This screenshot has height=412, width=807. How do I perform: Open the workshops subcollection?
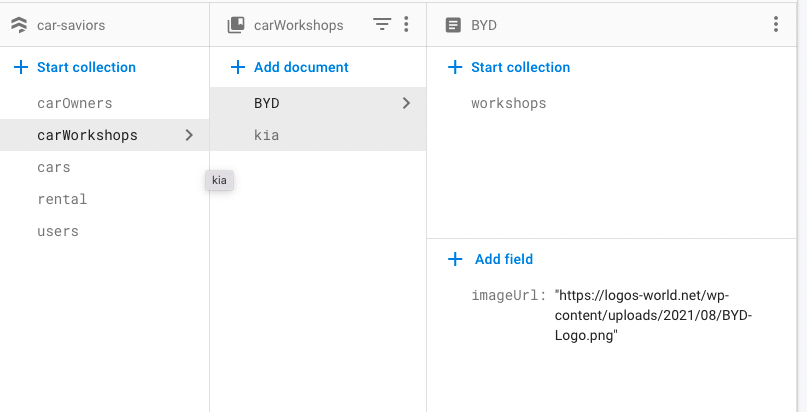point(508,103)
